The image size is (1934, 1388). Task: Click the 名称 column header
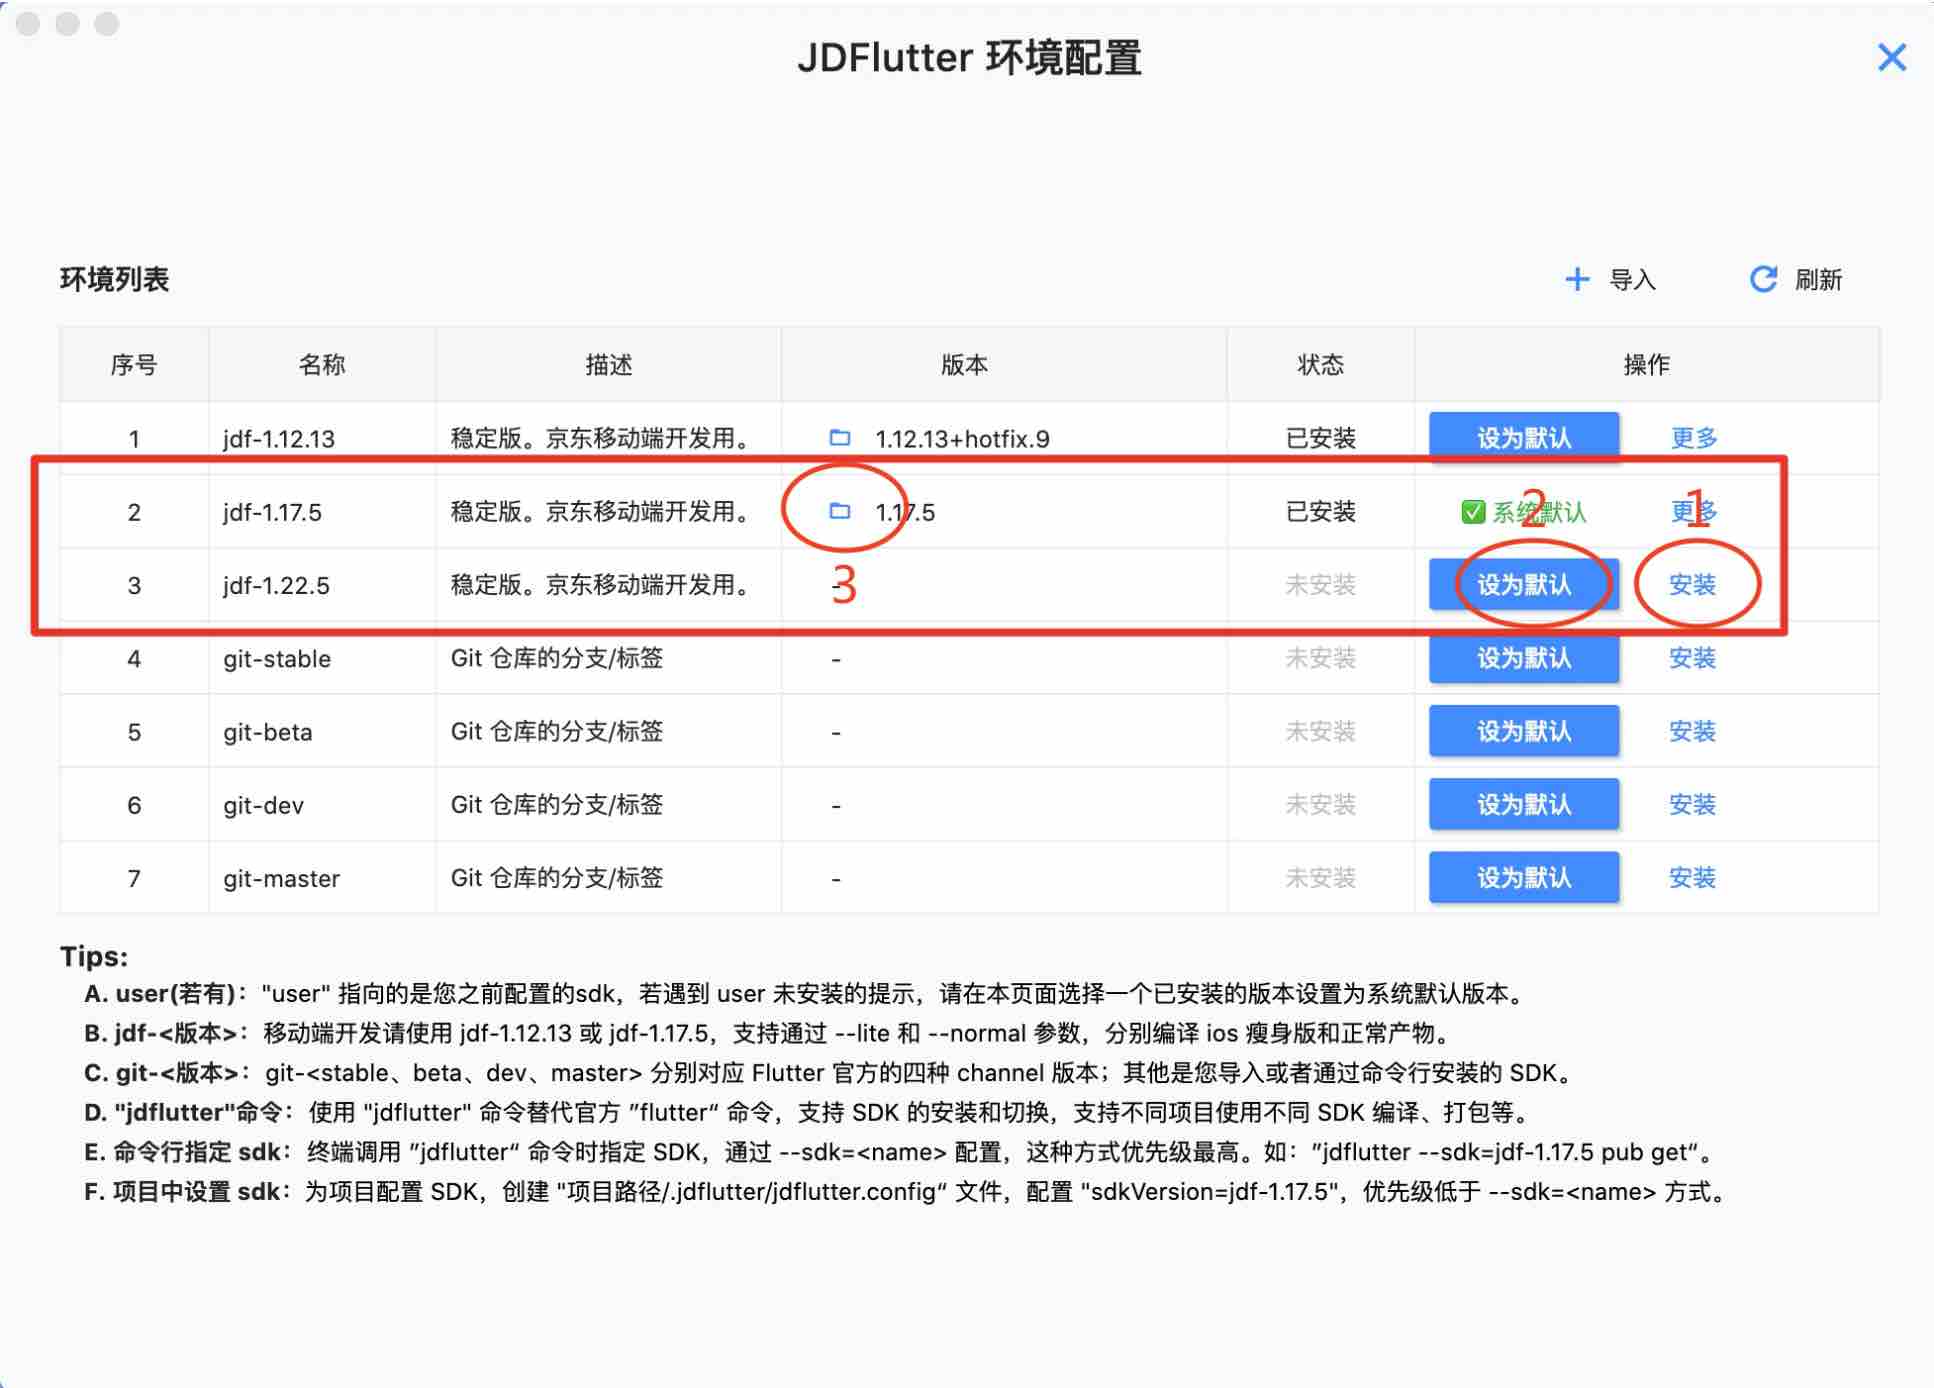(322, 364)
